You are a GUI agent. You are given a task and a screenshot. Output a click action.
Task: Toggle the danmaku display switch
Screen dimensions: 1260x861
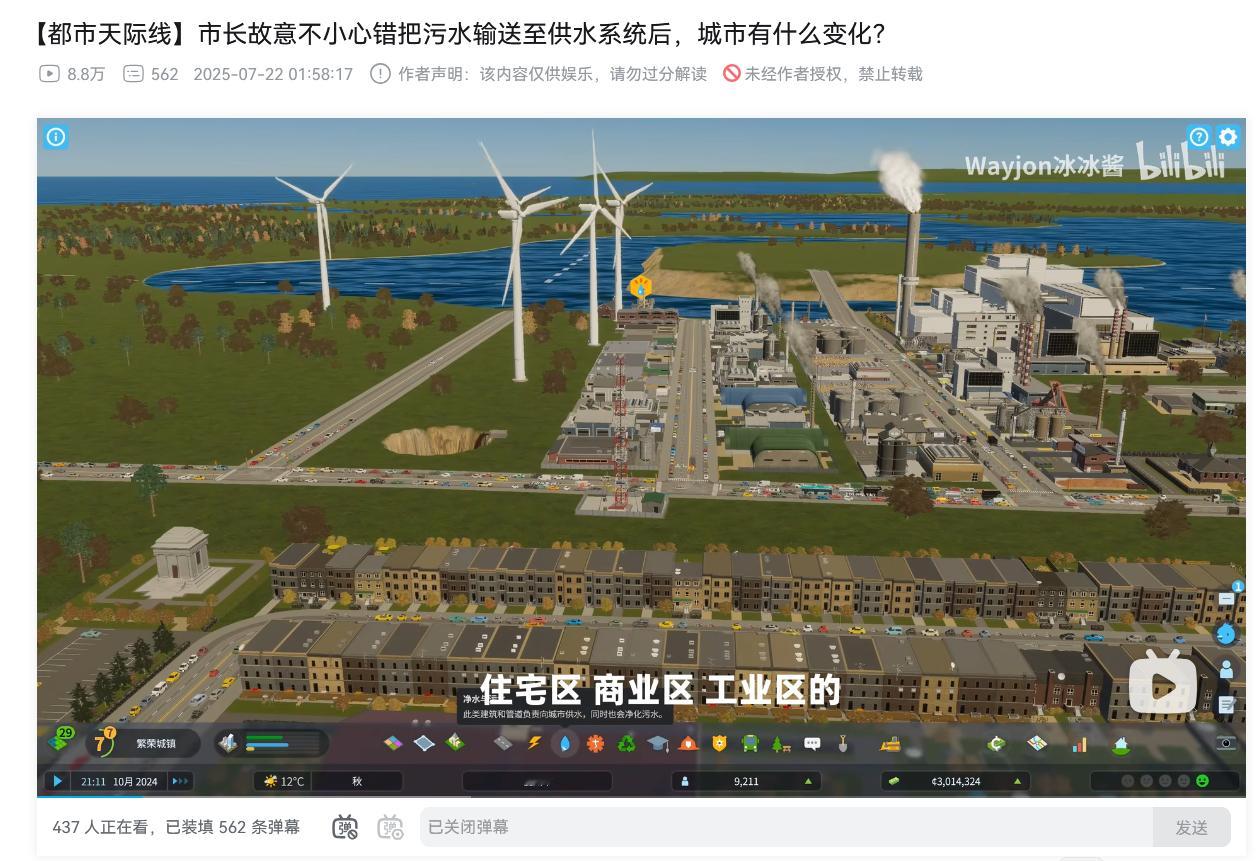[x=345, y=828]
